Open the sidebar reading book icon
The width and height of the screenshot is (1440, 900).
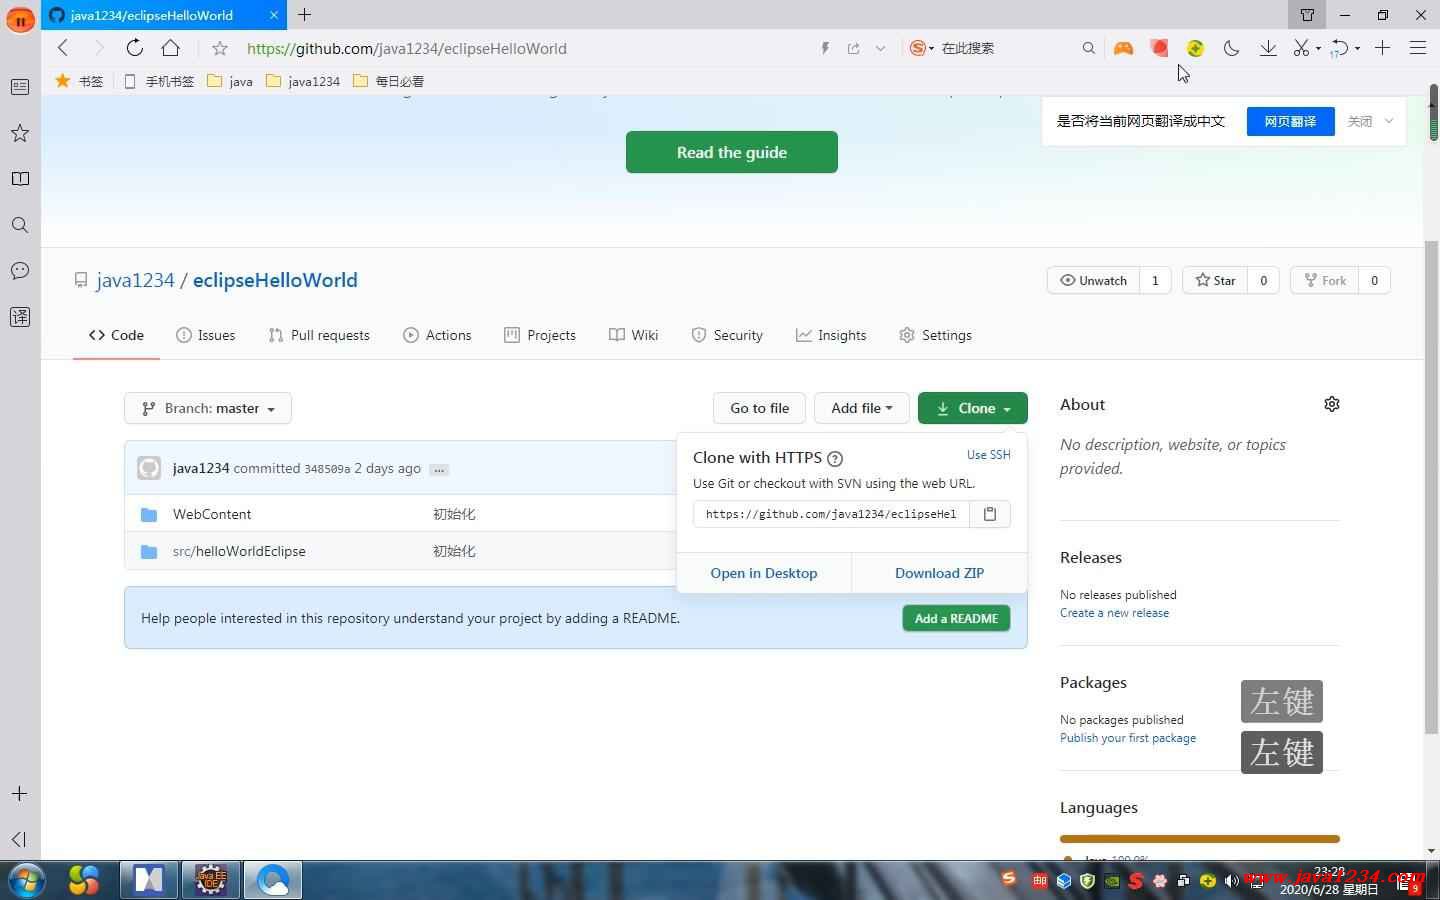coord(19,179)
